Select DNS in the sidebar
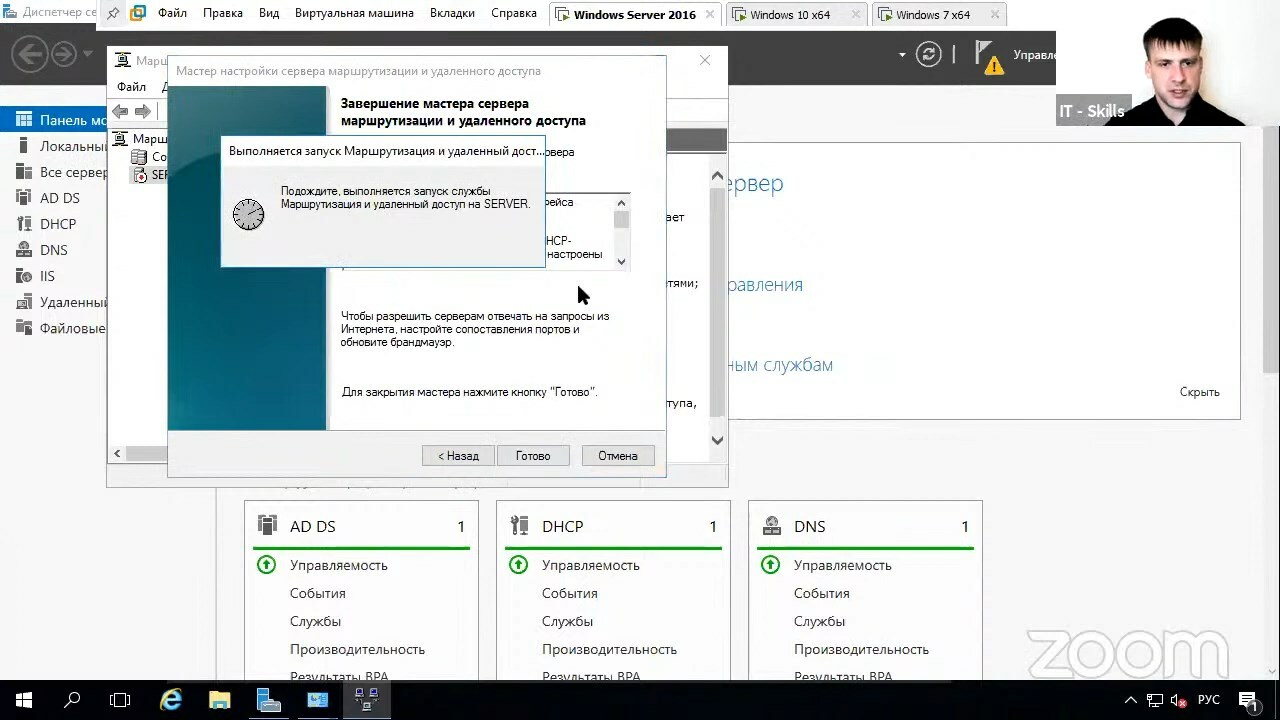1280x720 pixels. coord(54,250)
